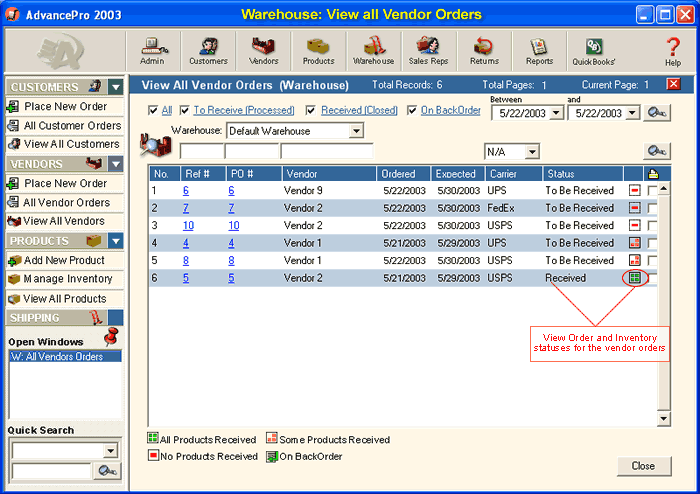Open View All Products

(x=65, y=299)
